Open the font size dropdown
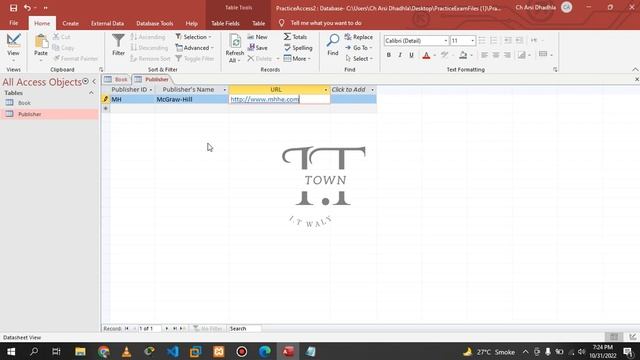640x360 pixels. pos(473,40)
